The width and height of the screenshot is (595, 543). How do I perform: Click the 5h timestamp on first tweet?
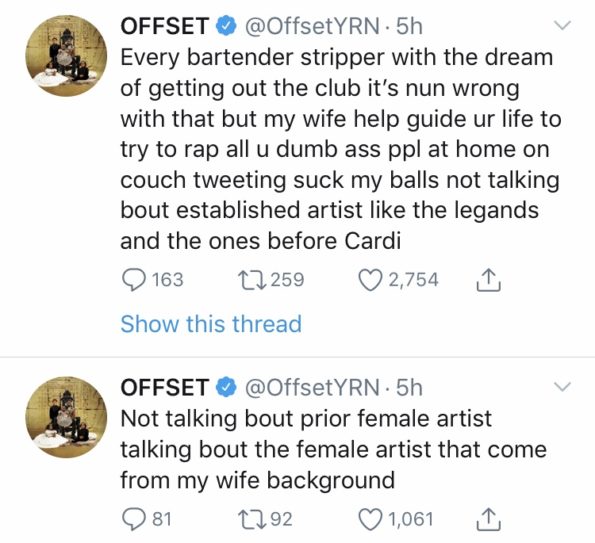(x=409, y=26)
